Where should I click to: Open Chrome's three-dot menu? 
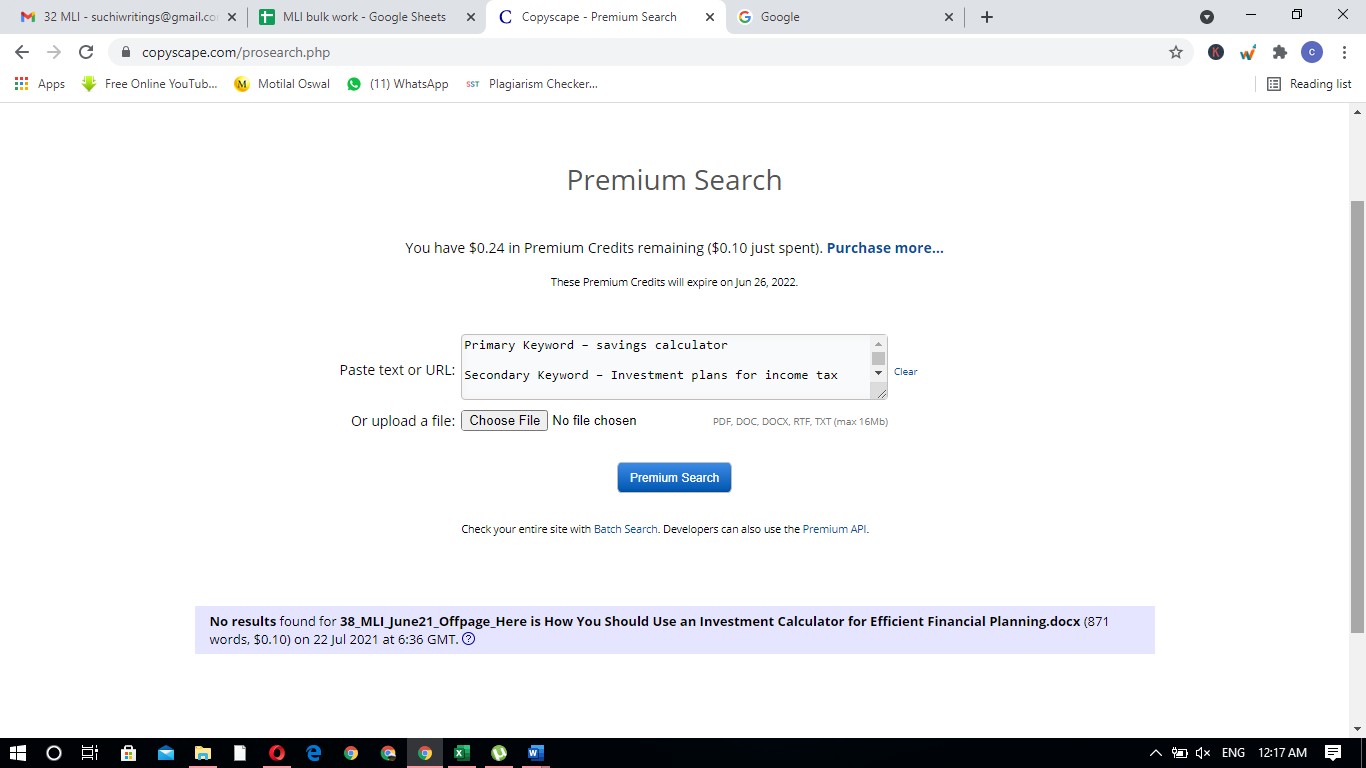point(1345,52)
